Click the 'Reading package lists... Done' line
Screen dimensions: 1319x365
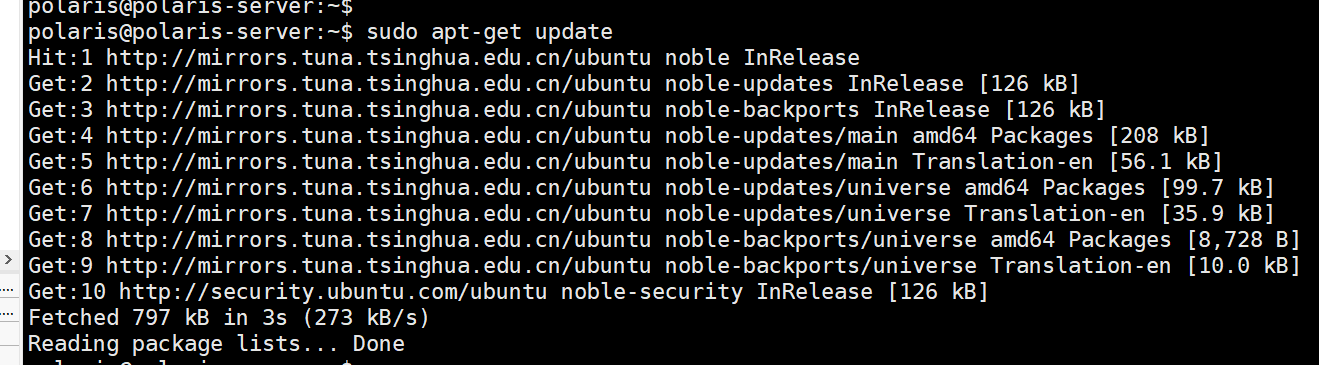217,344
